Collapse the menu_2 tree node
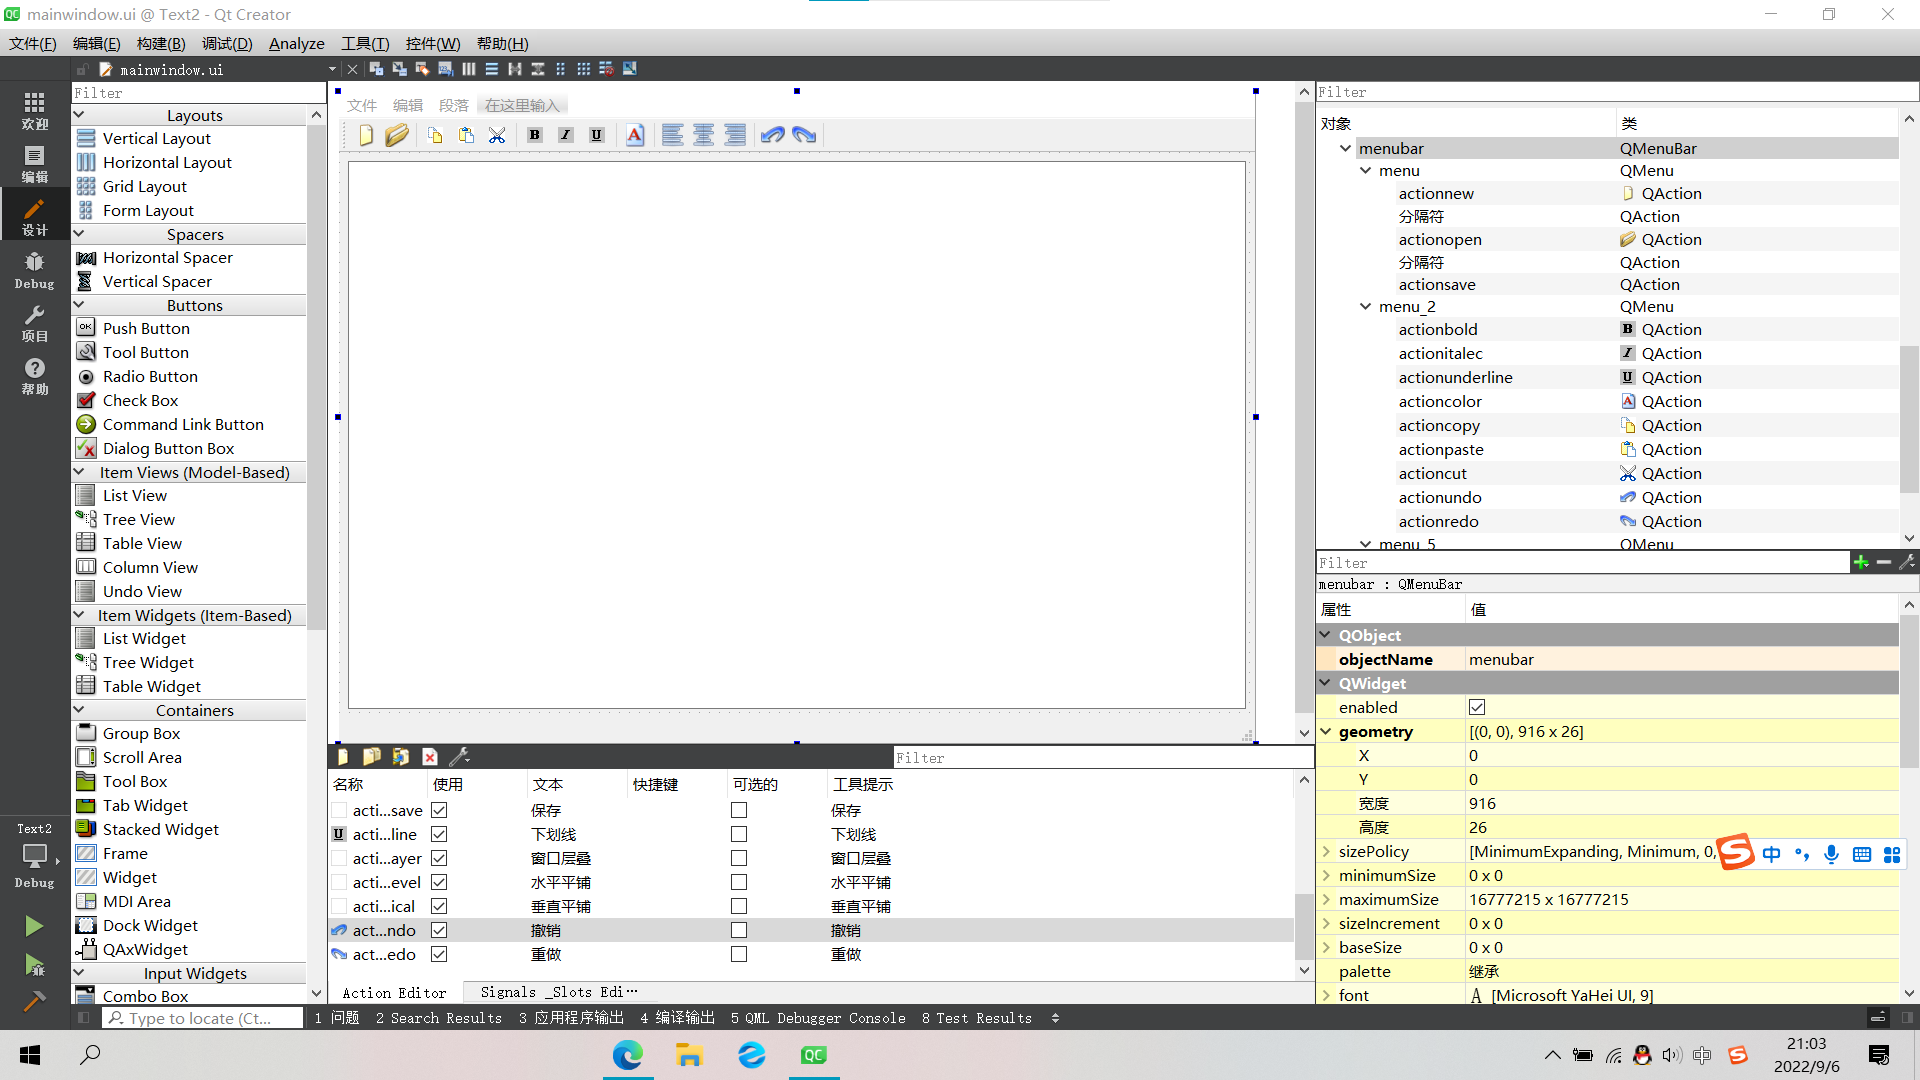The height and width of the screenshot is (1080, 1920). tap(1366, 307)
